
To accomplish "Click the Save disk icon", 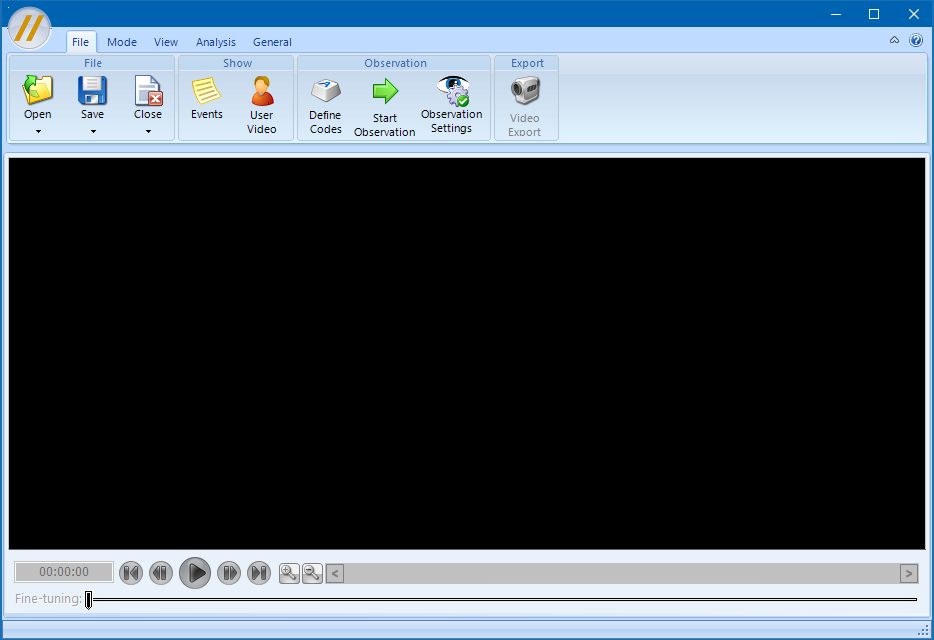I will click(x=93, y=92).
